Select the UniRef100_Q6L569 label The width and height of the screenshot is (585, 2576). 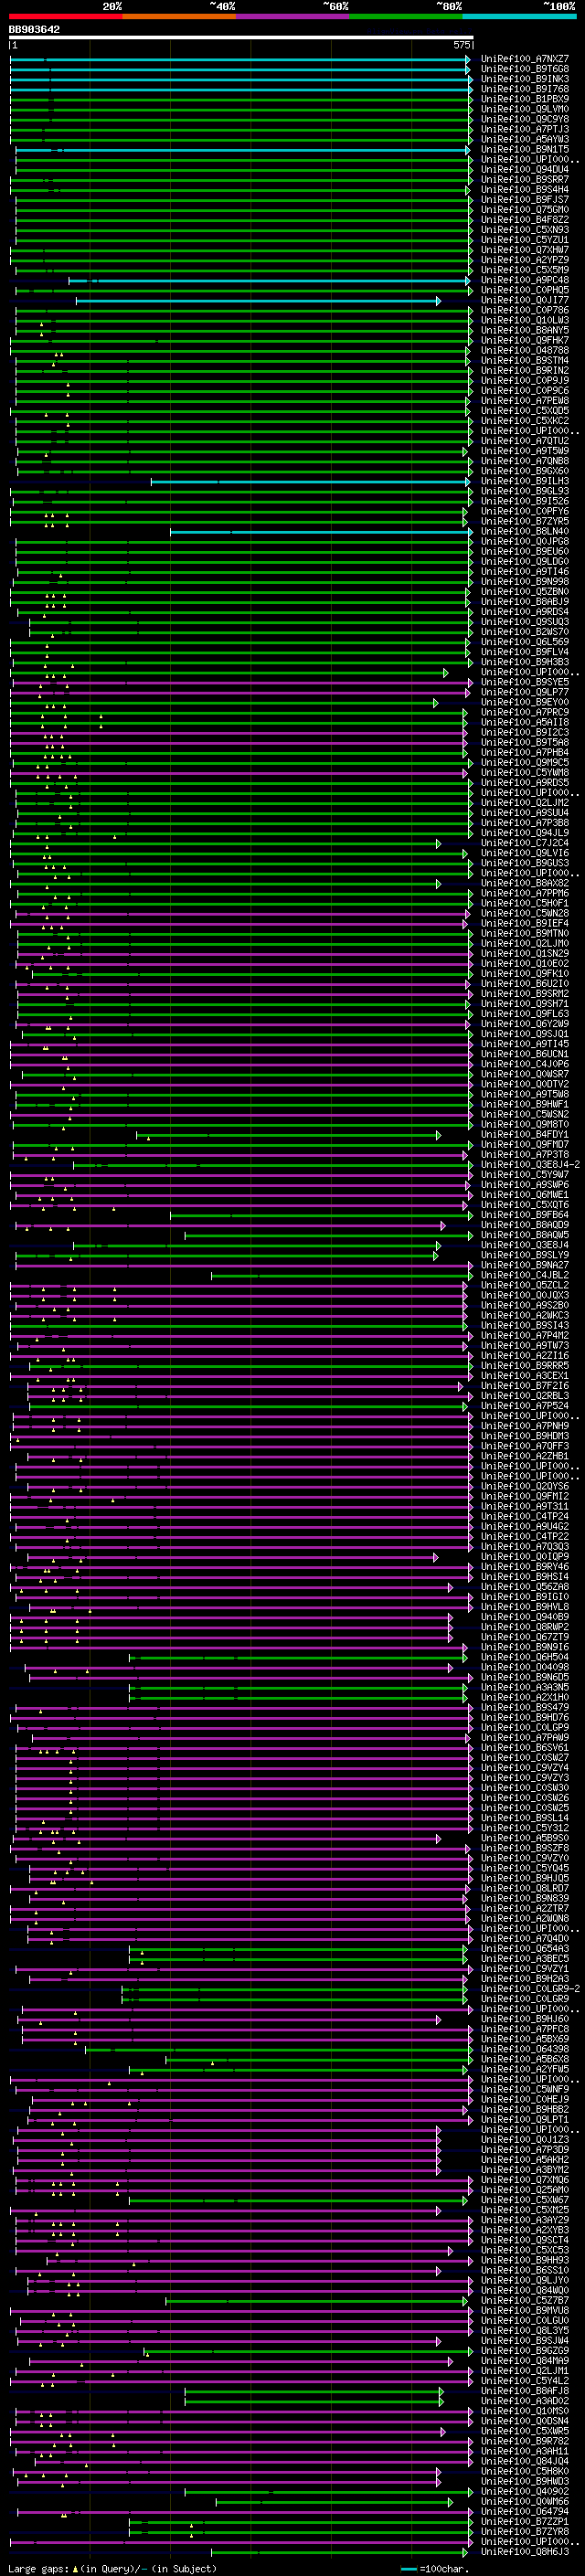coord(525,642)
